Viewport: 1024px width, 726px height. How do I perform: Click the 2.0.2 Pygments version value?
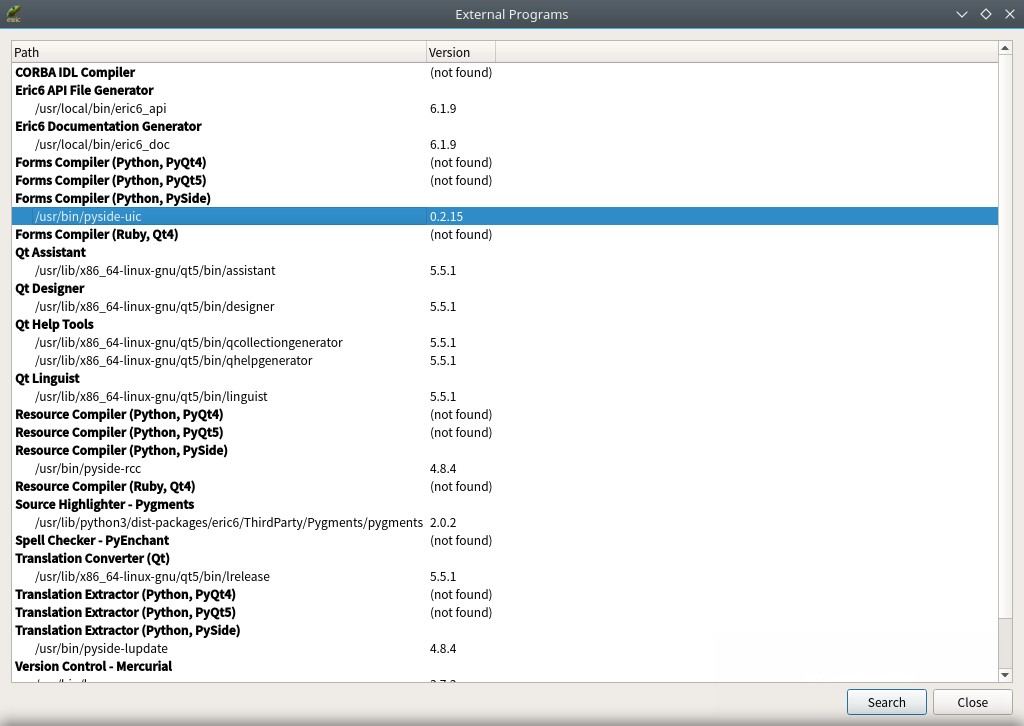(x=443, y=523)
